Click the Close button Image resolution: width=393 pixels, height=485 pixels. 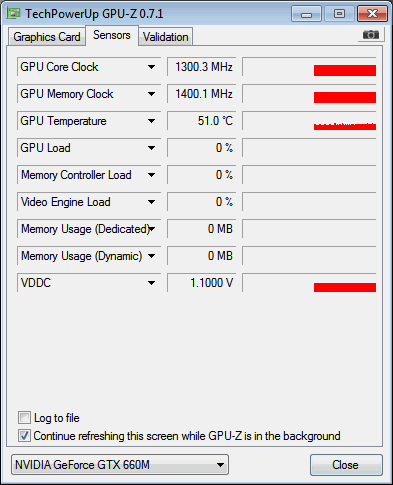346,465
